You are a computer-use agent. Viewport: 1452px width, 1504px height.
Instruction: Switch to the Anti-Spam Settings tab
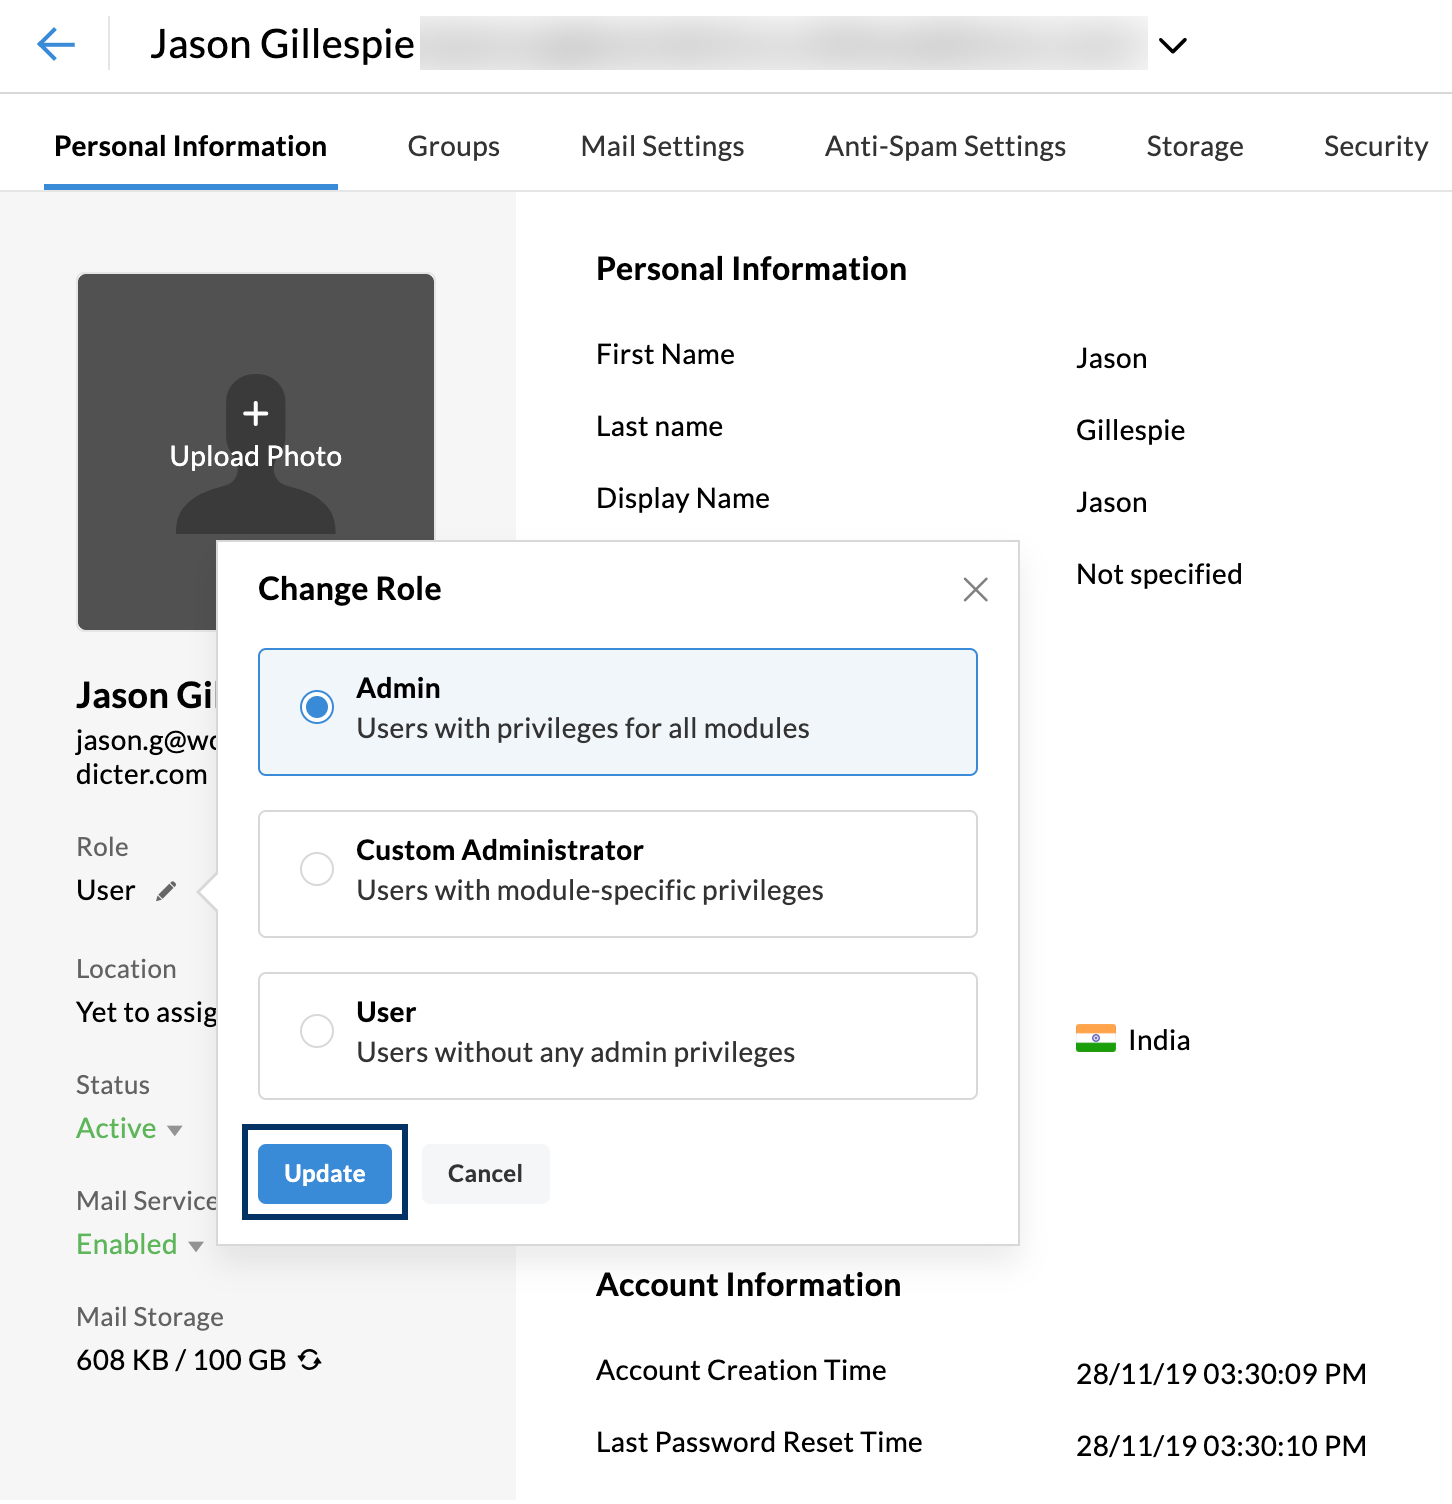pyautogui.click(x=944, y=146)
